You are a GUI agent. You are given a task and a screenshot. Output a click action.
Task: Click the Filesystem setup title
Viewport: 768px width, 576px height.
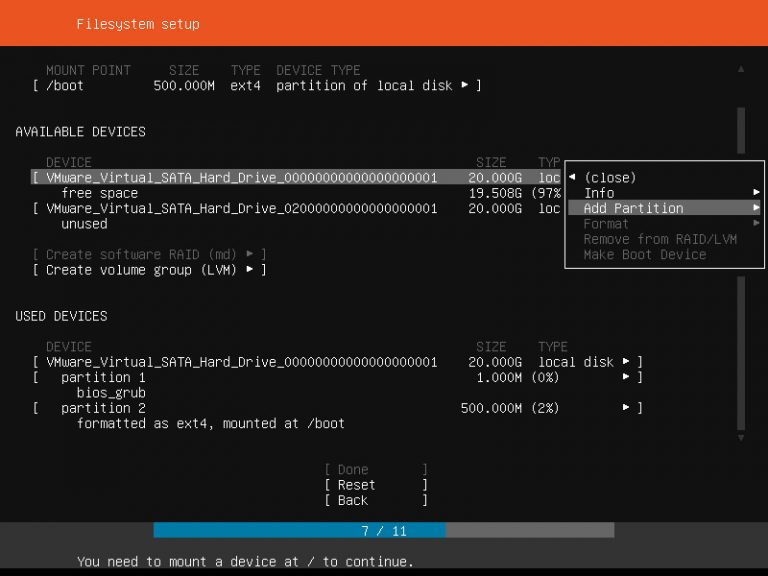pyautogui.click(x=138, y=24)
